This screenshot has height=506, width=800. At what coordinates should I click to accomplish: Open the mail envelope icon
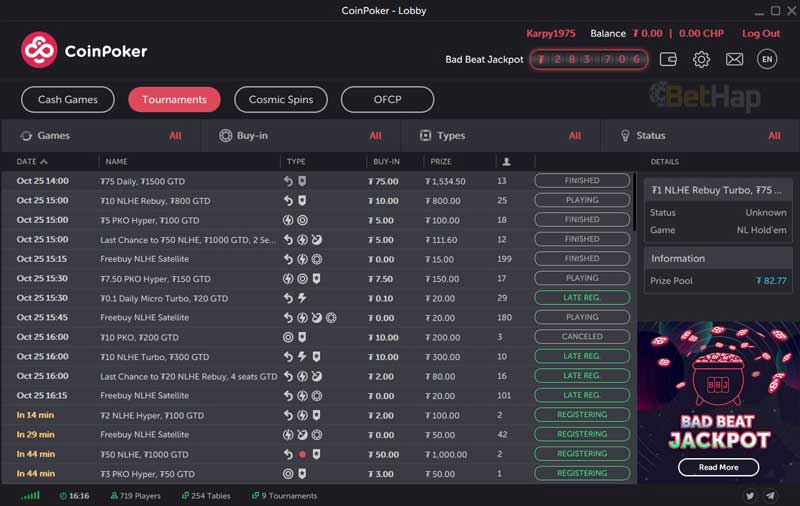tap(734, 60)
